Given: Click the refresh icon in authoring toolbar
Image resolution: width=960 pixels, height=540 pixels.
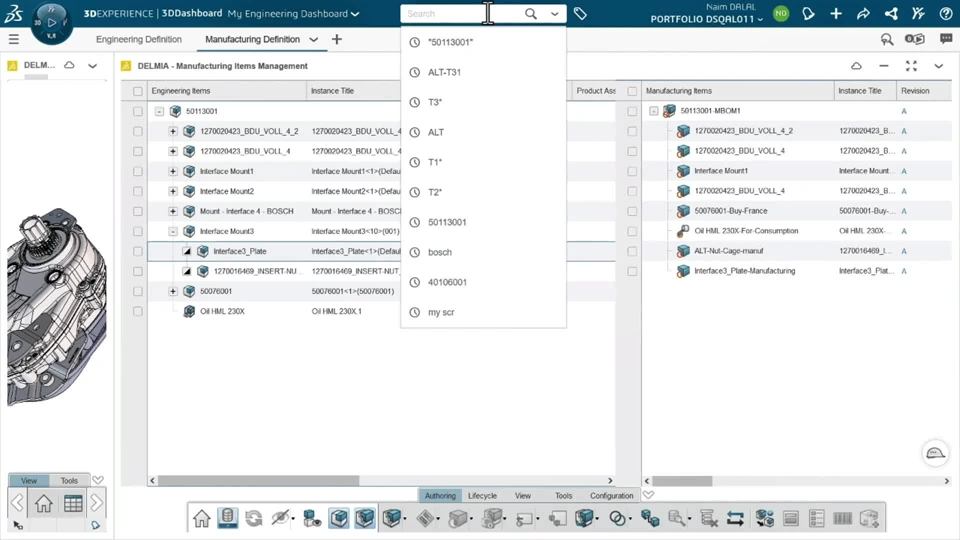Looking at the screenshot, I should tap(253, 519).
